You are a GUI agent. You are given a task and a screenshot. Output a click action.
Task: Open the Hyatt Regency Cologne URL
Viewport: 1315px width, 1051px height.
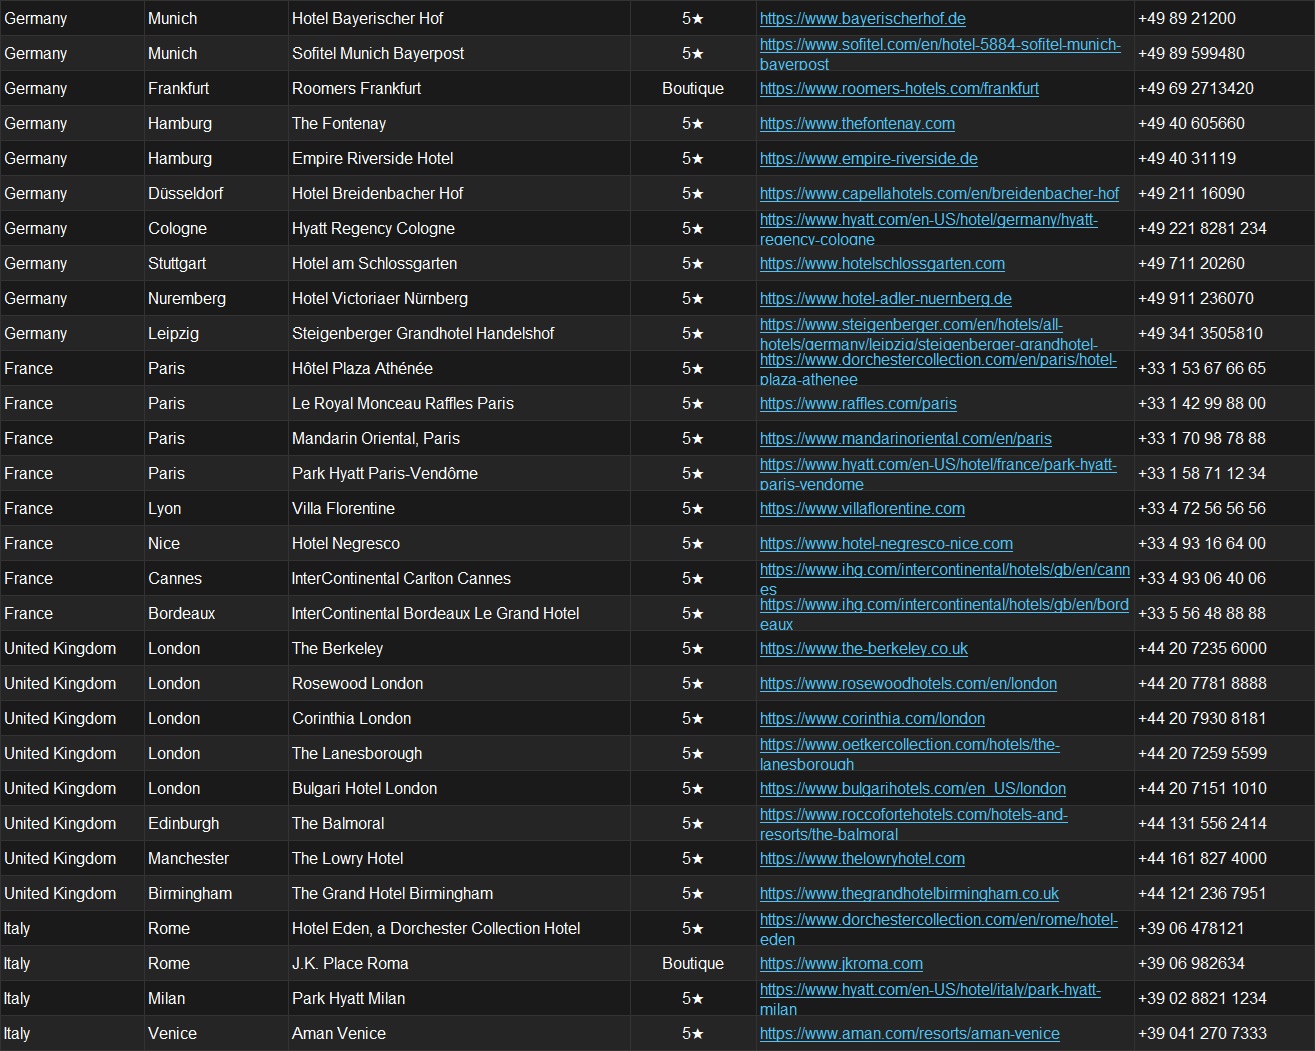pos(928,228)
